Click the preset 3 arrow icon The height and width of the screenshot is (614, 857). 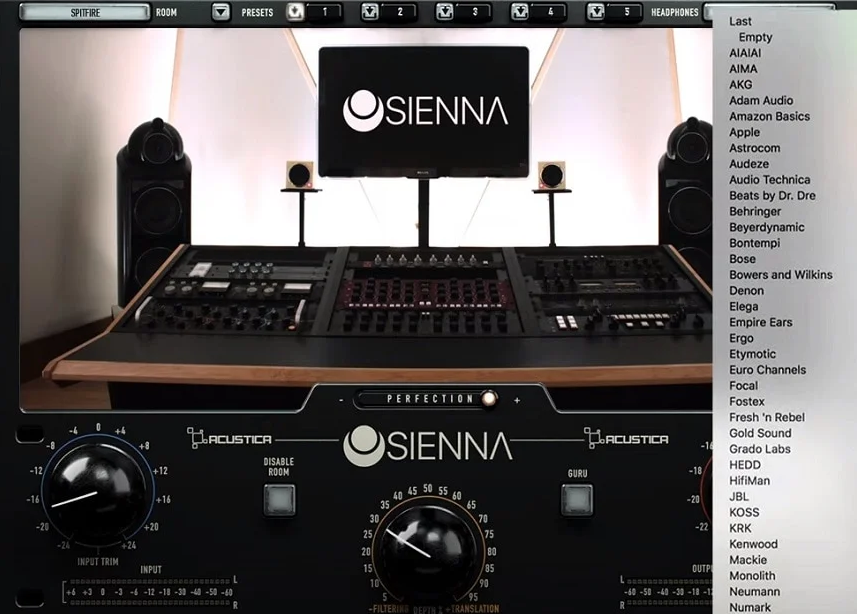(x=444, y=12)
